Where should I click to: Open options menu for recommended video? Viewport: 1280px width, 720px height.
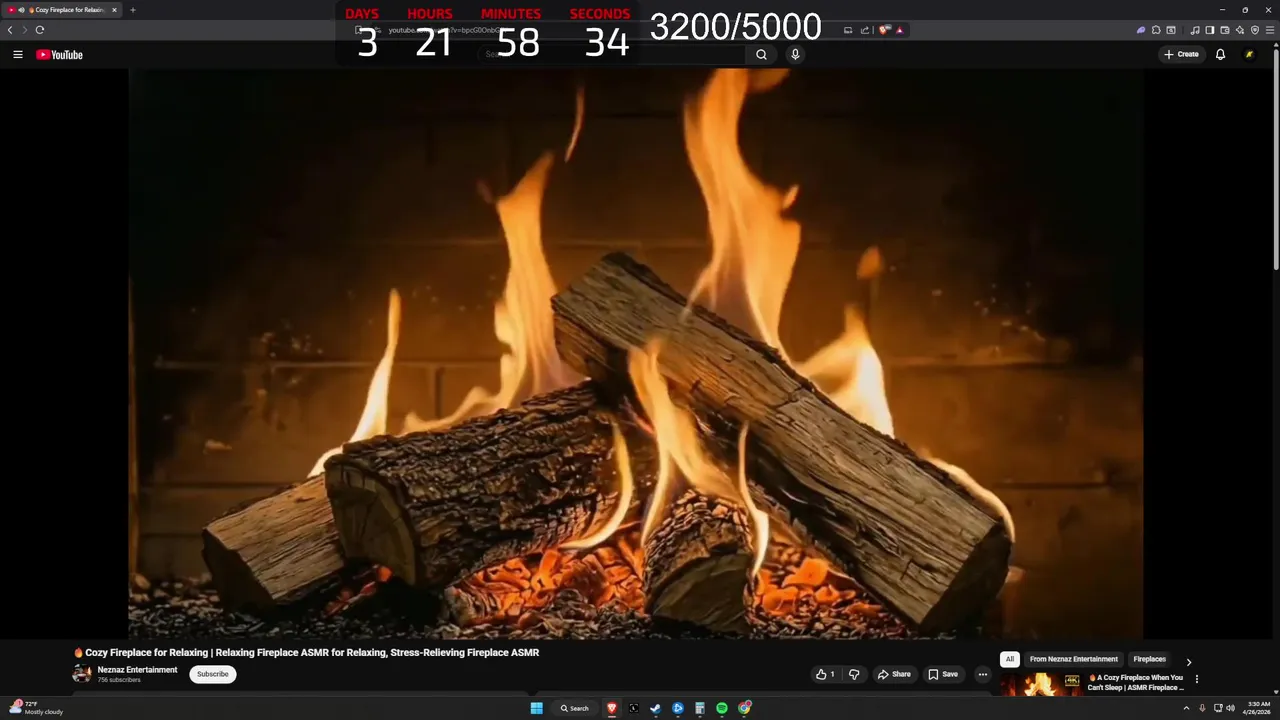click(1197, 679)
